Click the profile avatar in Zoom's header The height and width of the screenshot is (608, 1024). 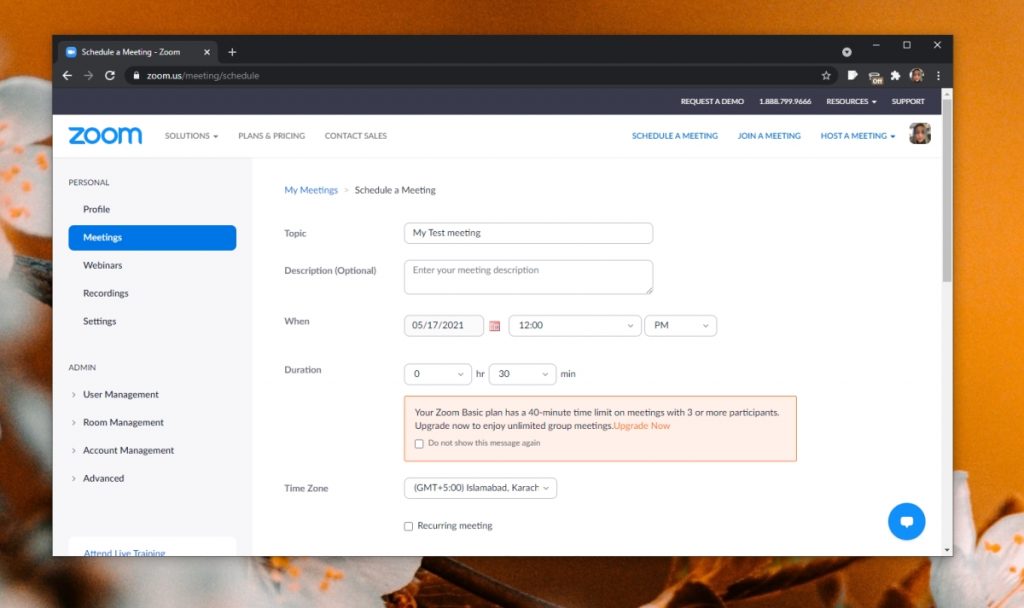919,132
